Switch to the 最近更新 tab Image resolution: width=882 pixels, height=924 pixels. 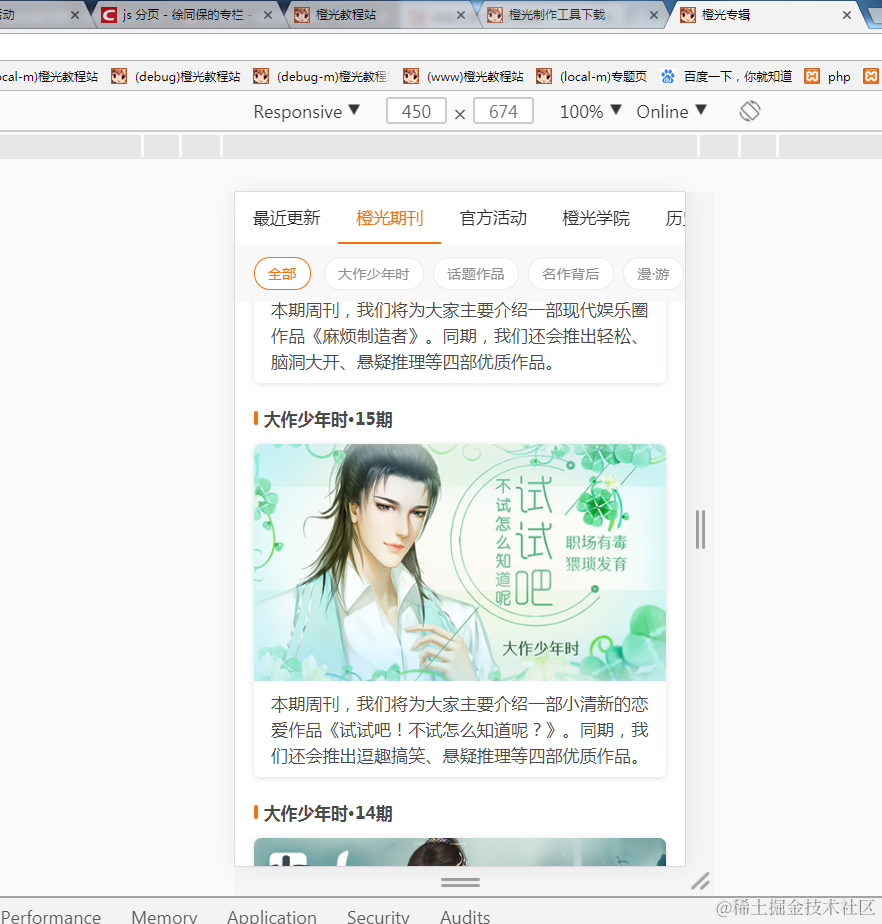point(286,218)
